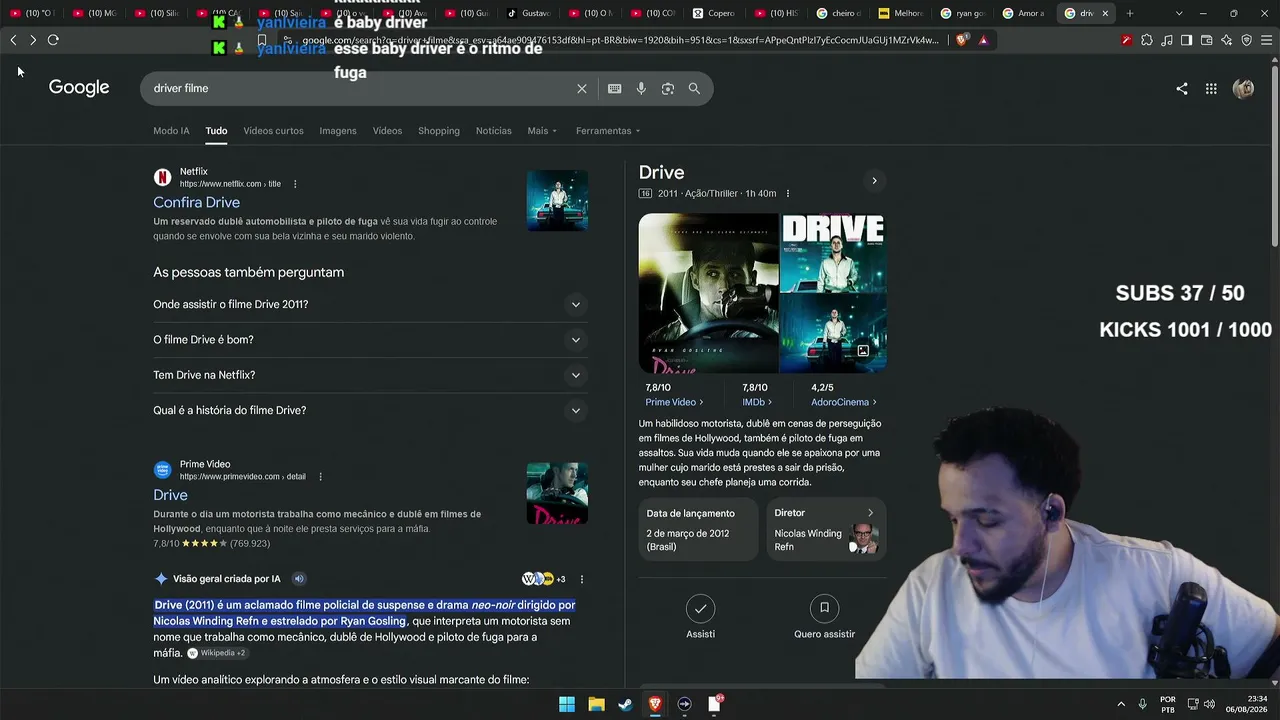Go to the Google logo homepage
This screenshot has height=720, width=1280.
(79, 88)
